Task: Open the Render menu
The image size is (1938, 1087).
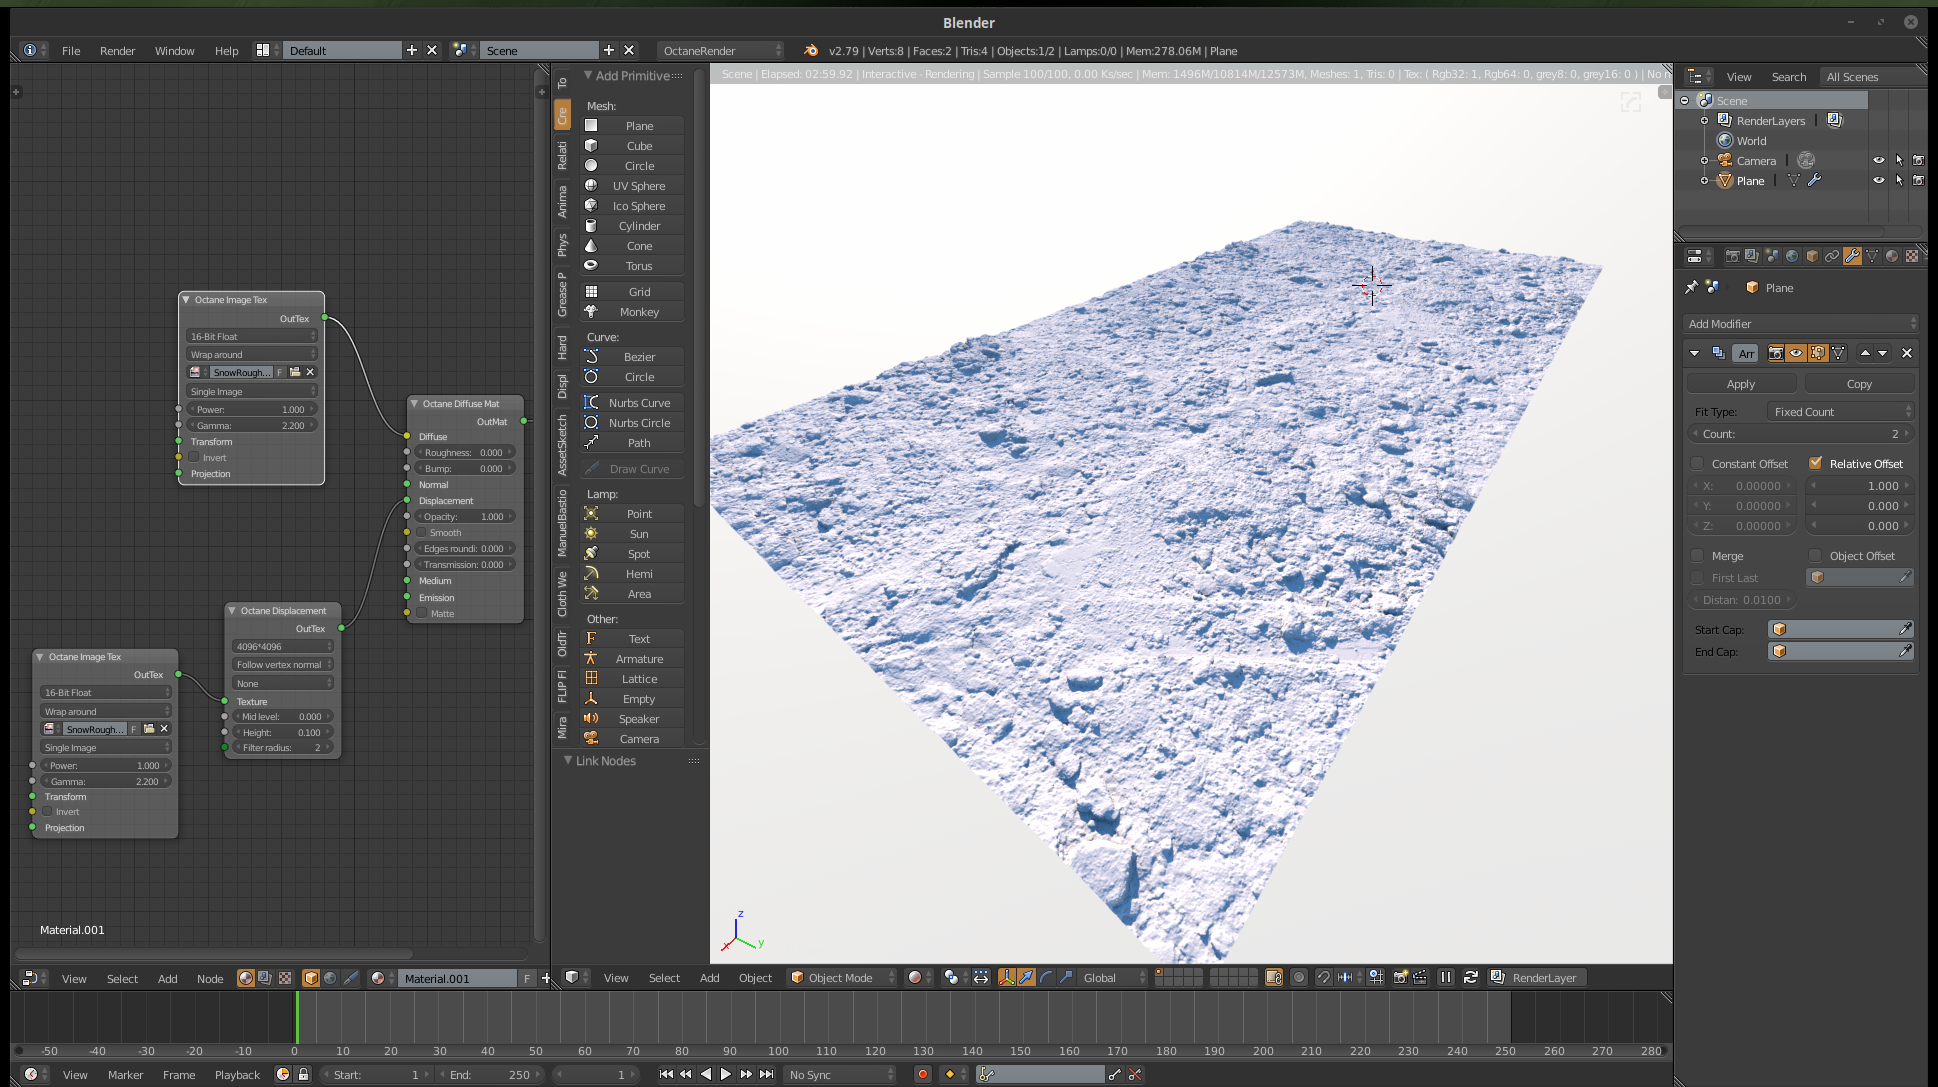Action: pos(117,51)
